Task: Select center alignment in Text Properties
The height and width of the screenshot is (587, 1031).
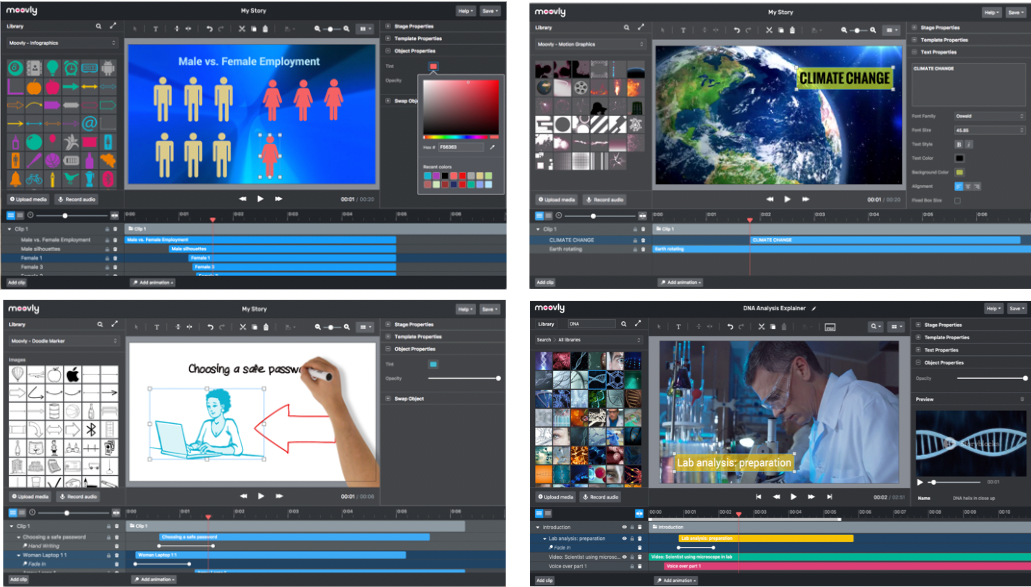Action: 968,186
